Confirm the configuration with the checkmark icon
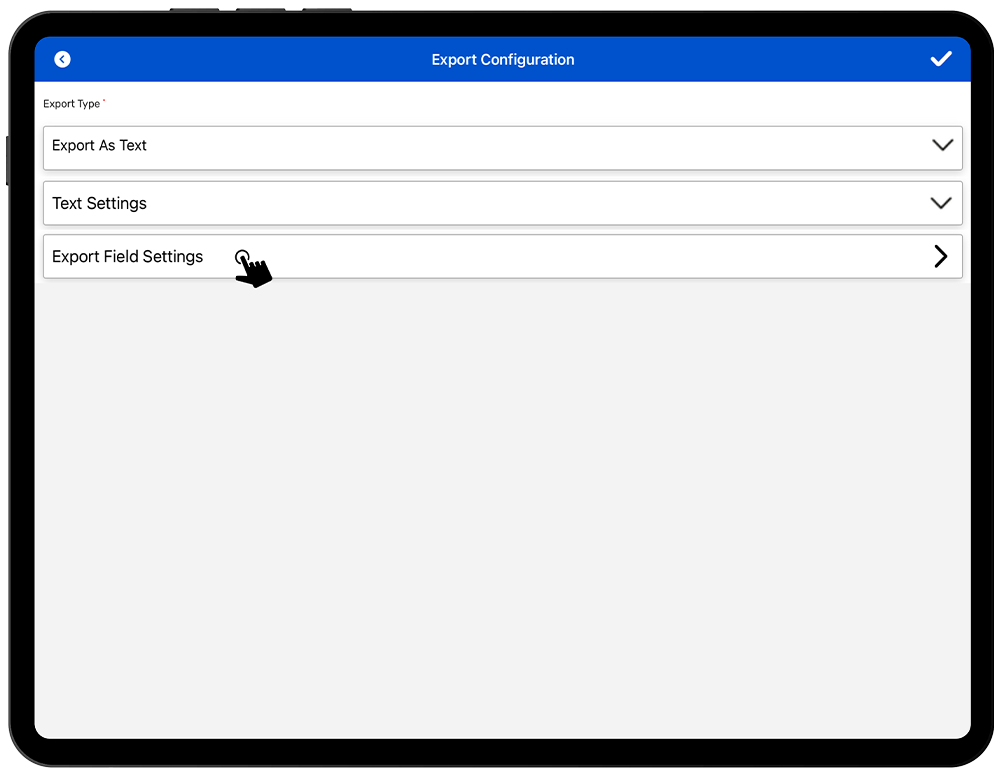 coord(940,60)
